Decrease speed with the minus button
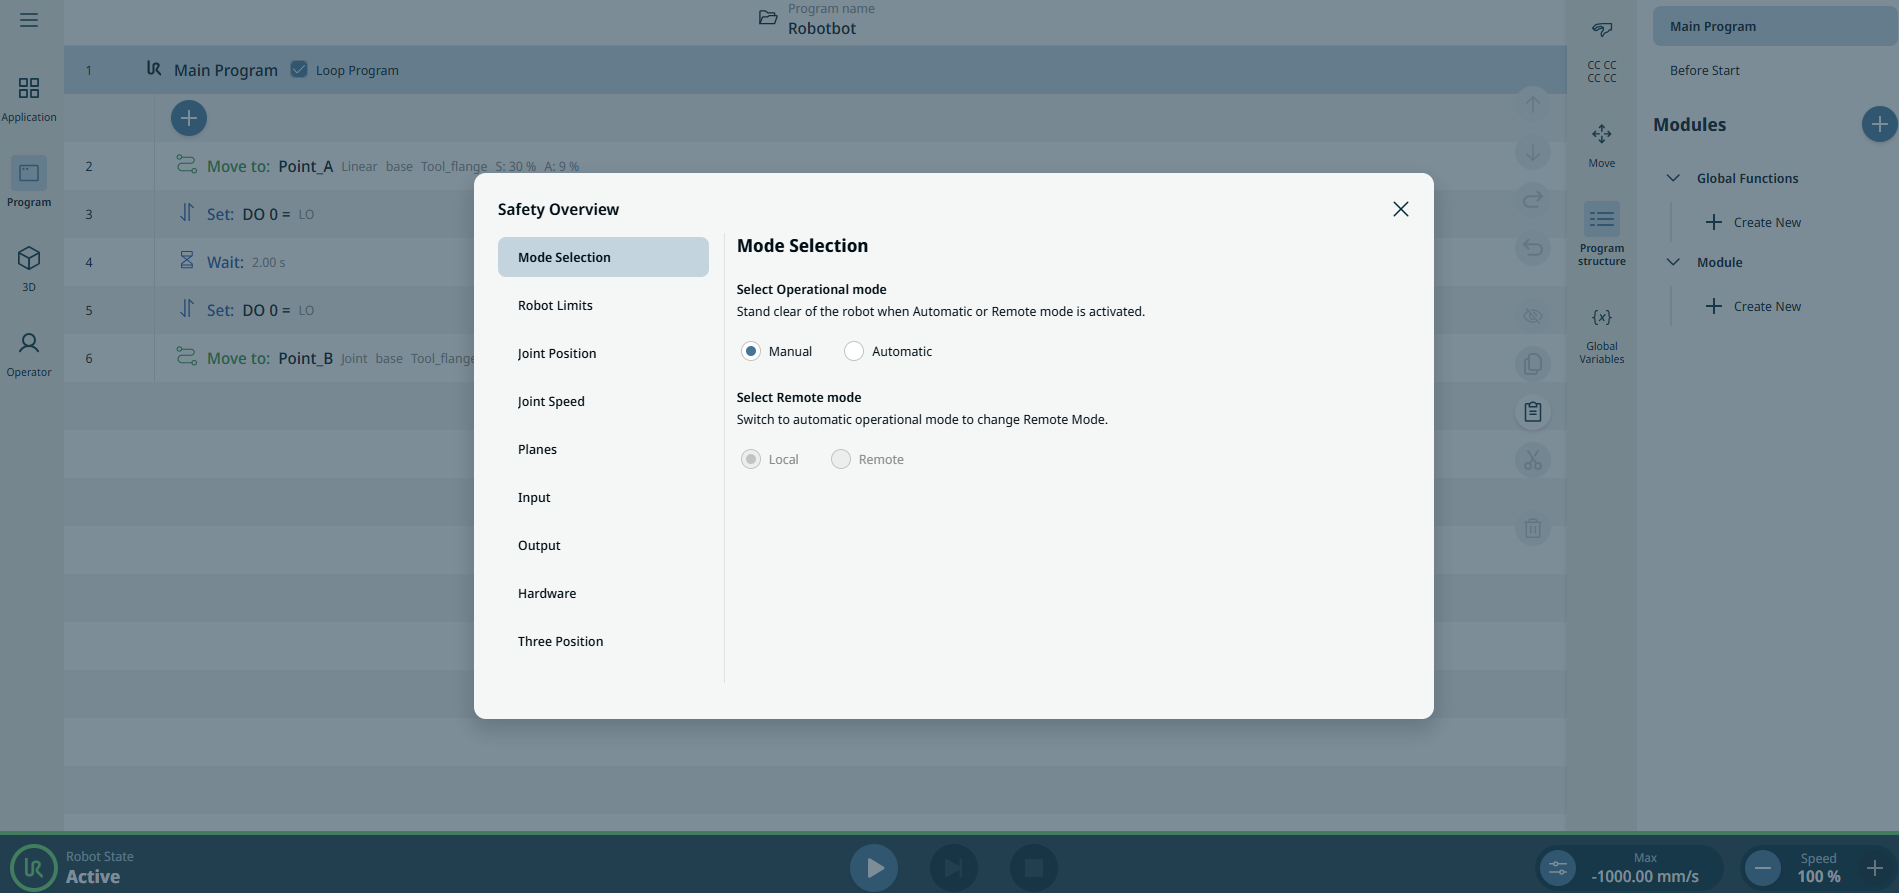The width and height of the screenshot is (1899, 893). [1763, 867]
